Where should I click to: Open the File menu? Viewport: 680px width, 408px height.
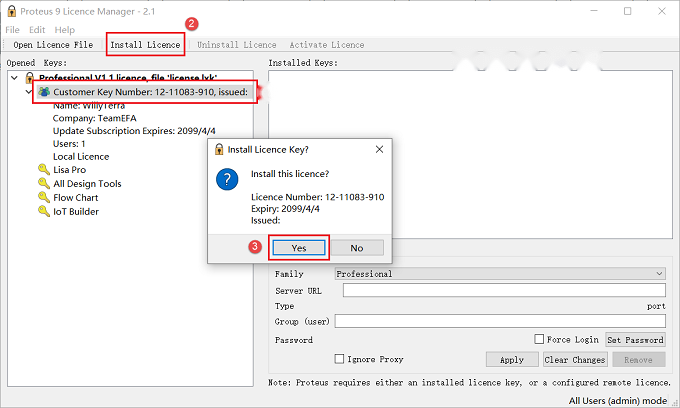click(x=12, y=30)
